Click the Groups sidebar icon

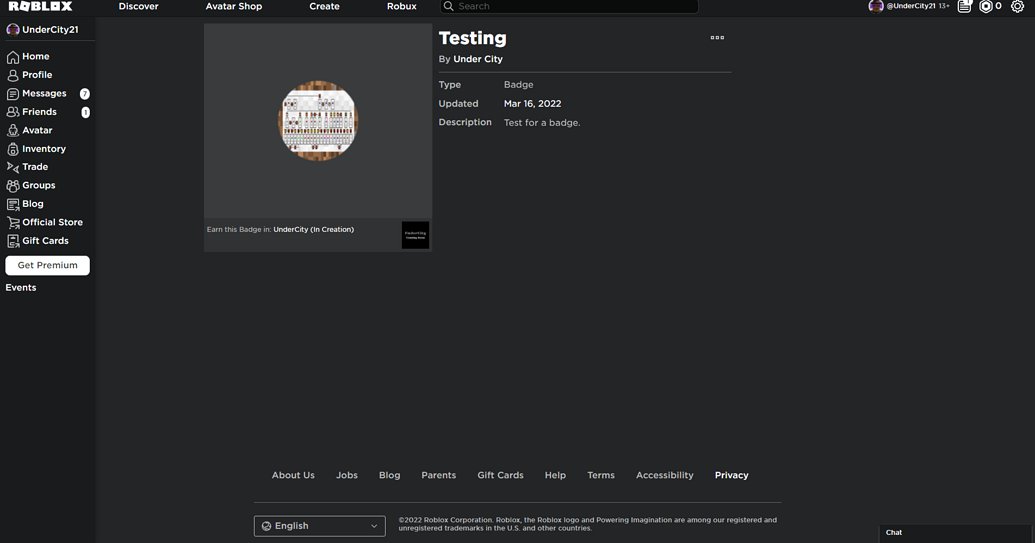(x=13, y=186)
